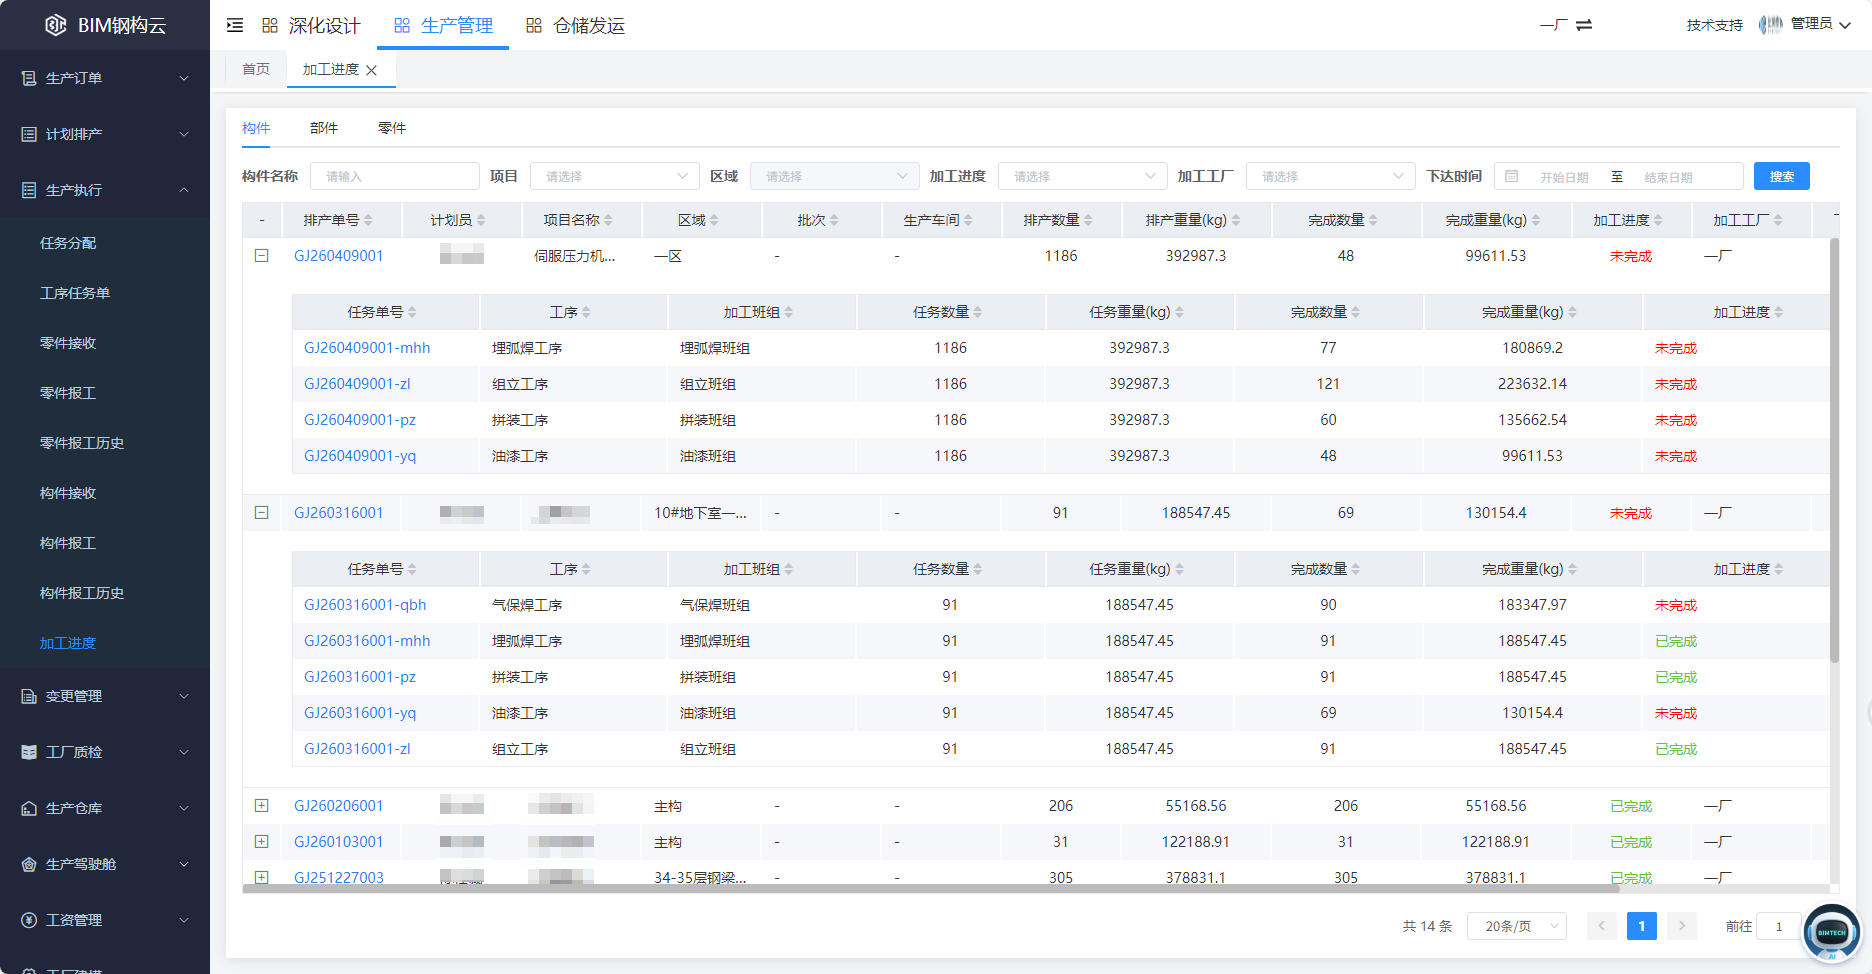Click the calendar icon in date range field
The image size is (1872, 974).
point(1512,176)
